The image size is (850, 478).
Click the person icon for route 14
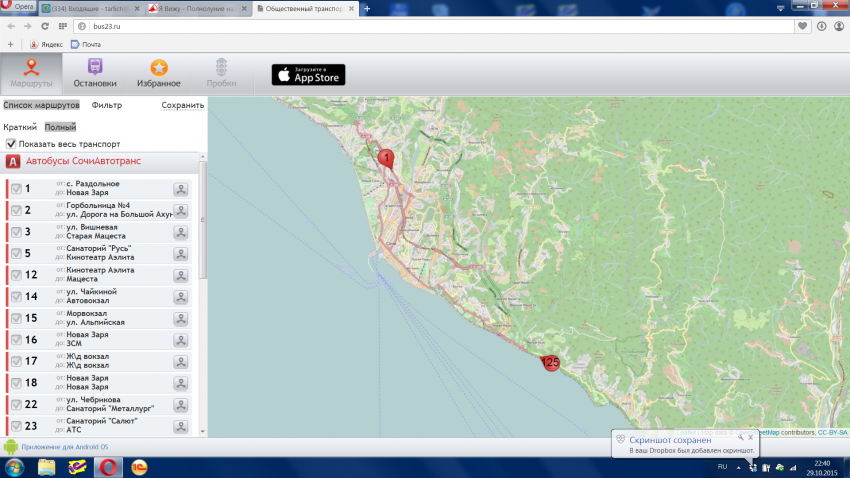(181, 297)
